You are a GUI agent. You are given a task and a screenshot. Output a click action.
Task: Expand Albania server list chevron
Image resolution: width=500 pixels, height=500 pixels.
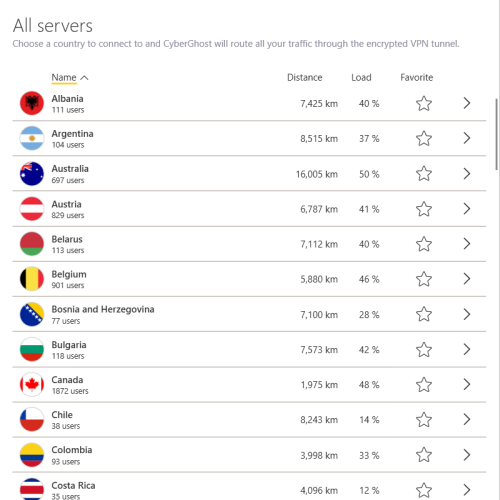pyautogui.click(x=467, y=103)
